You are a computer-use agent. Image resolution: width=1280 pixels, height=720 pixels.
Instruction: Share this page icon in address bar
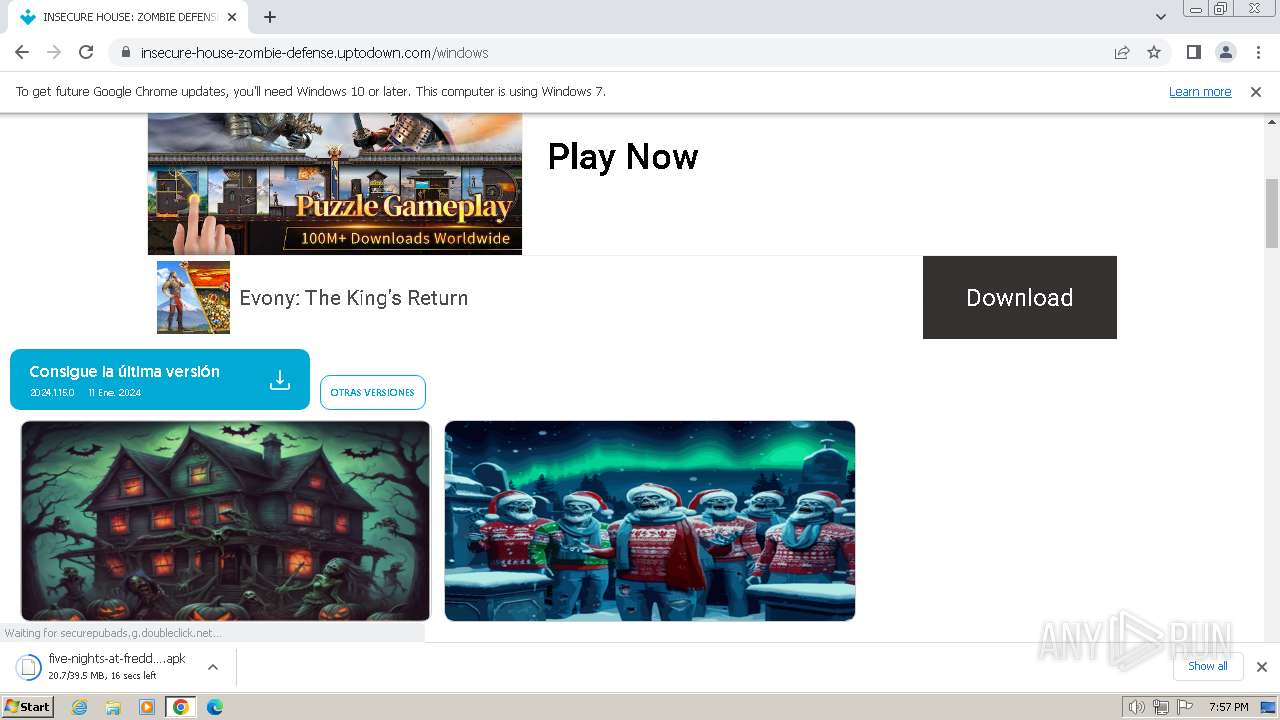pyautogui.click(x=1122, y=52)
